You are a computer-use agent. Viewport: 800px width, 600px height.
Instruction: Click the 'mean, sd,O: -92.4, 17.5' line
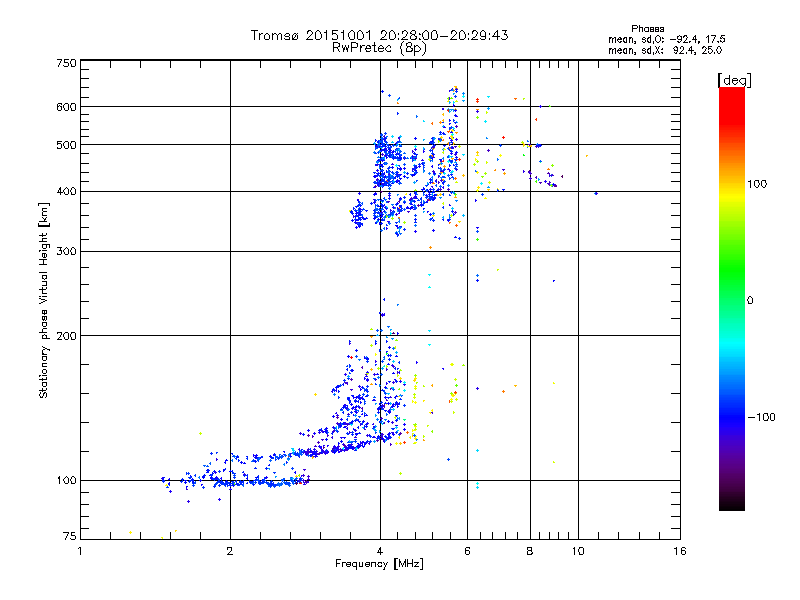pyautogui.click(x=667, y=39)
